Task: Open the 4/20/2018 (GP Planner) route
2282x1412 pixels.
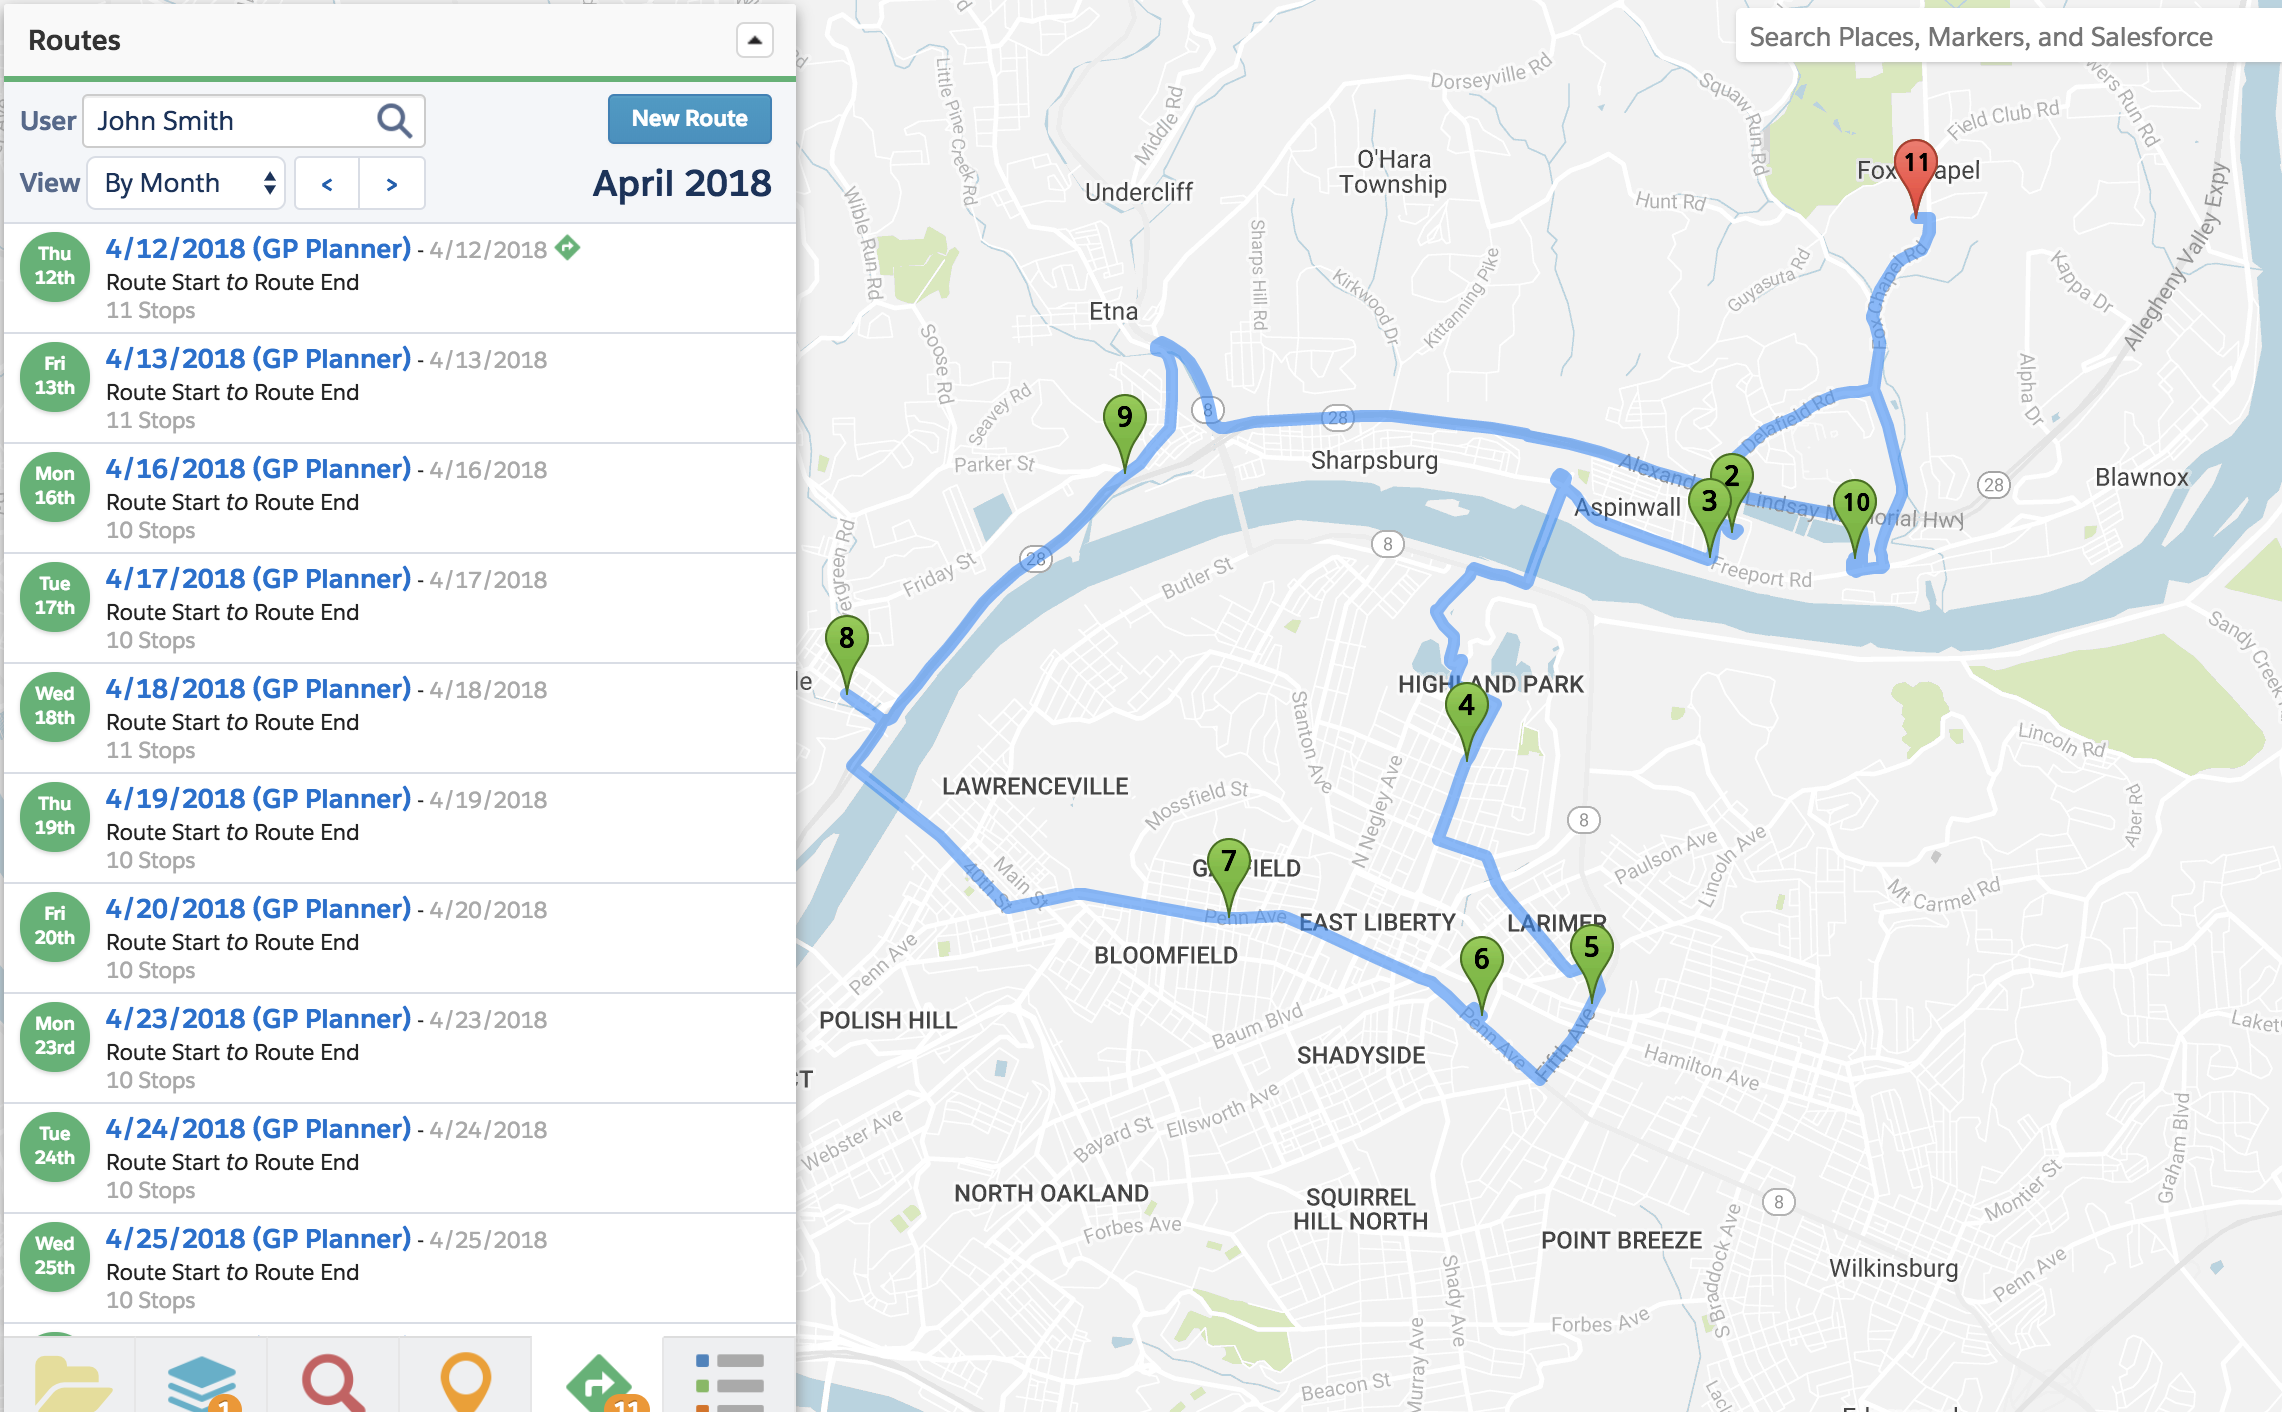Action: 258,908
